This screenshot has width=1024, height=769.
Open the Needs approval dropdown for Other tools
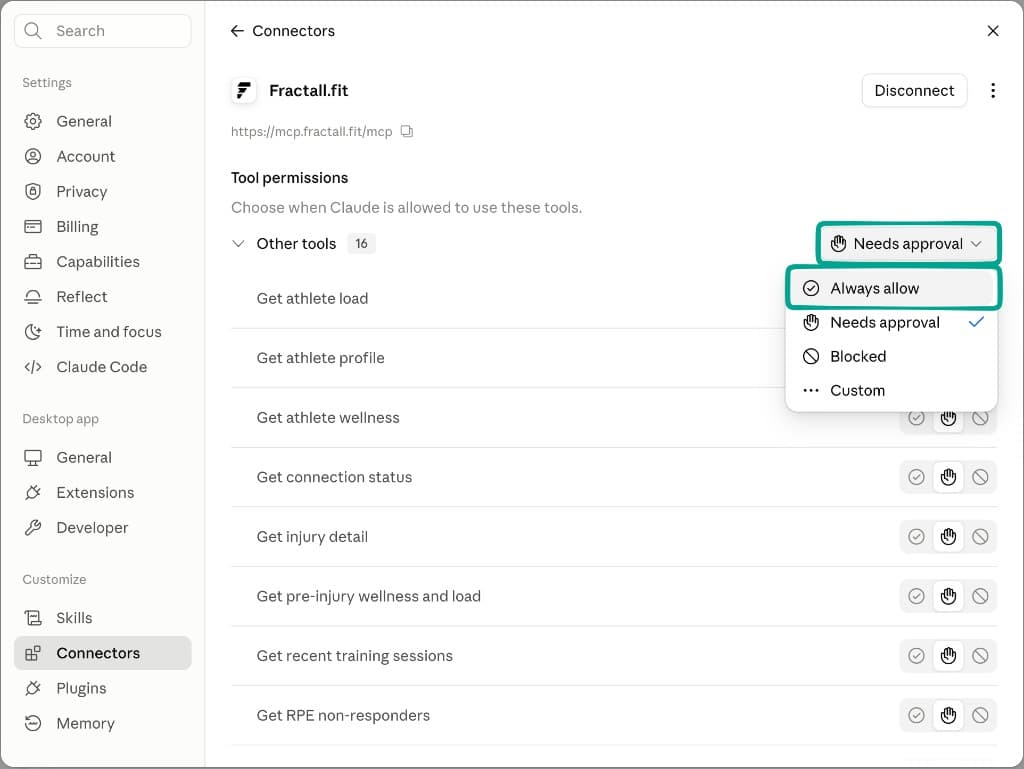[908, 243]
